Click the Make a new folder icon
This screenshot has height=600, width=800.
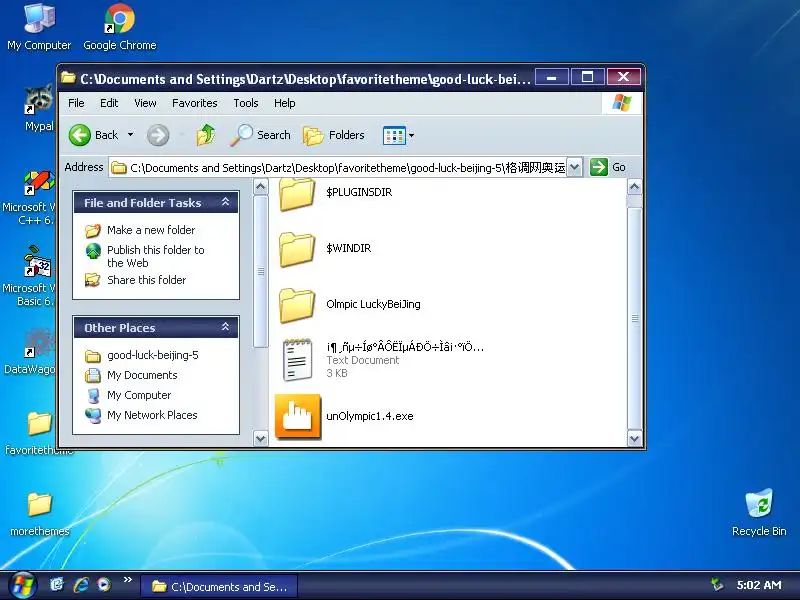[93, 231]
